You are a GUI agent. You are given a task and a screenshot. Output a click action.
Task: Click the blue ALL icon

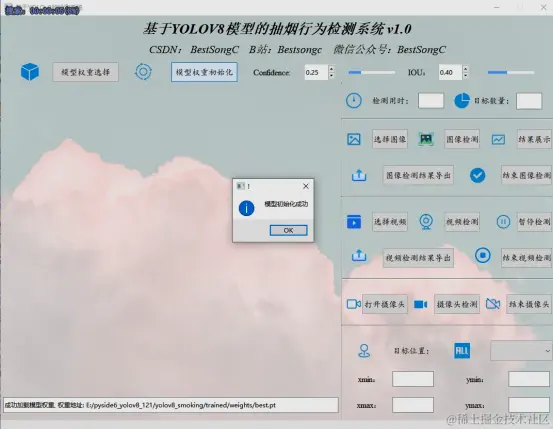pyautogui.click(x=462, y=351)
